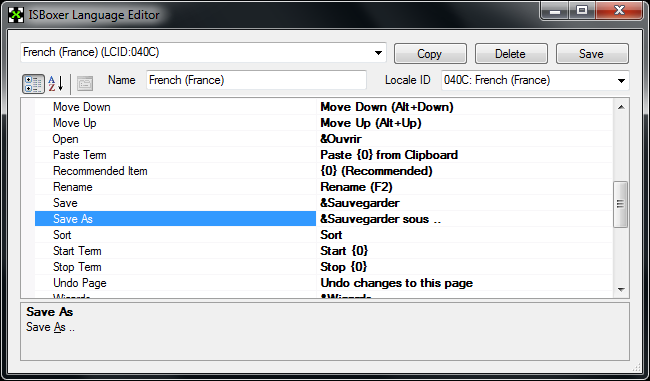Edit value 'Undo changes to this page'
The image size is (650, 381).
pyautogui.click(x=465, y=283)
